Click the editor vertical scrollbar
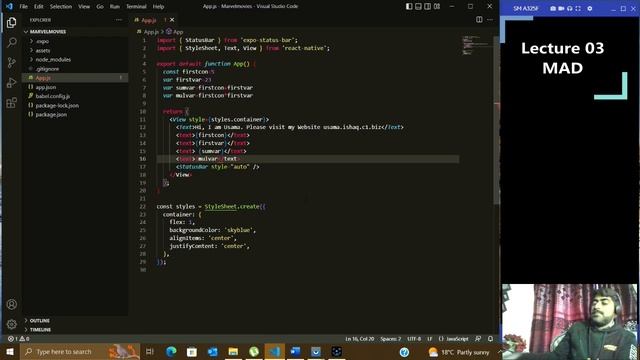 tap(497, 119)
